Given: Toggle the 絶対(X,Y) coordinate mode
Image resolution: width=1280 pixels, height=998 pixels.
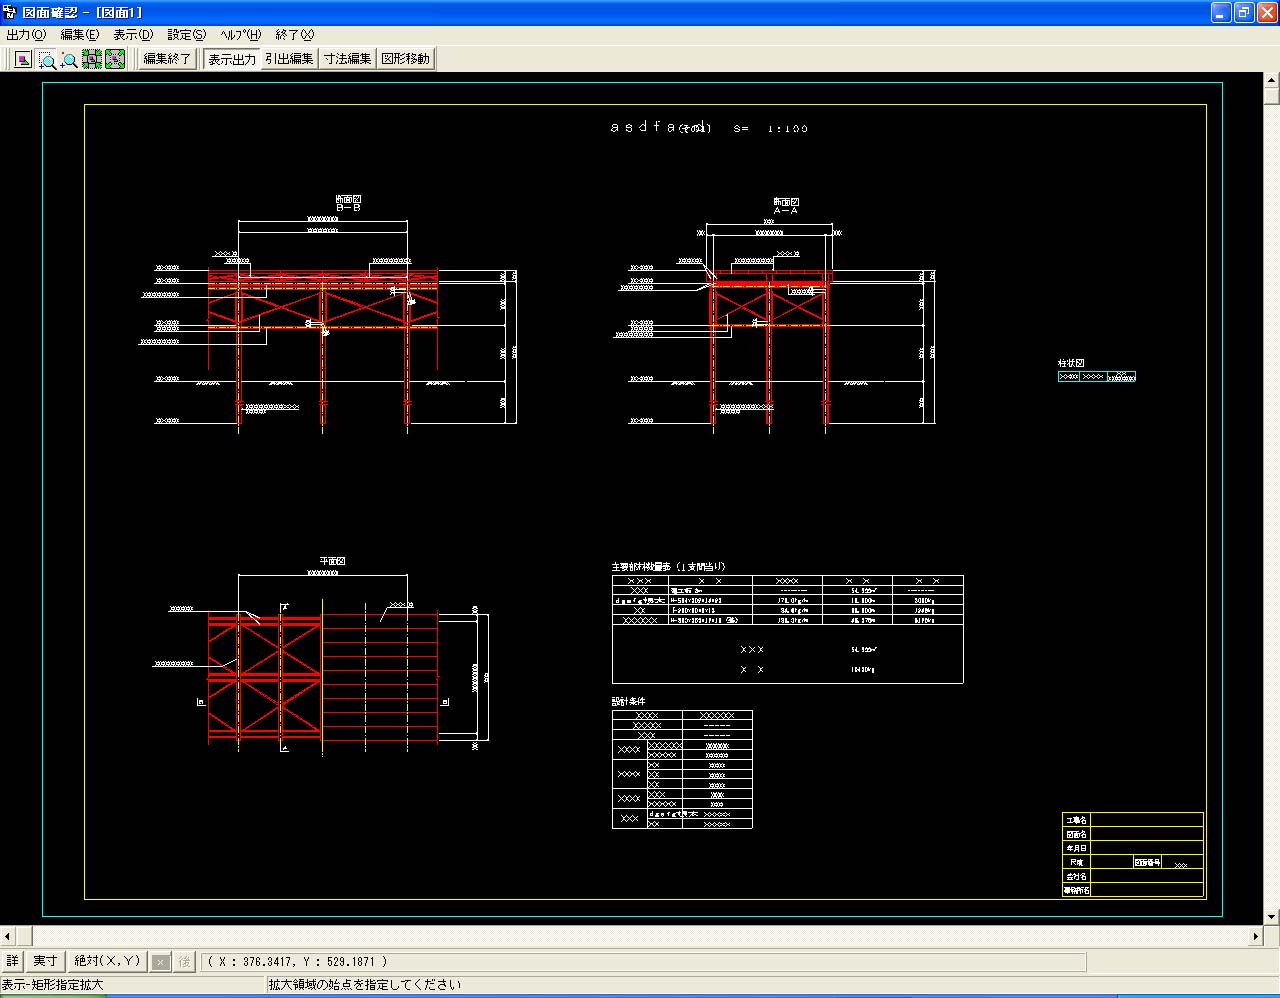Looking at the screenshot, I should click(x=107, y=961).
